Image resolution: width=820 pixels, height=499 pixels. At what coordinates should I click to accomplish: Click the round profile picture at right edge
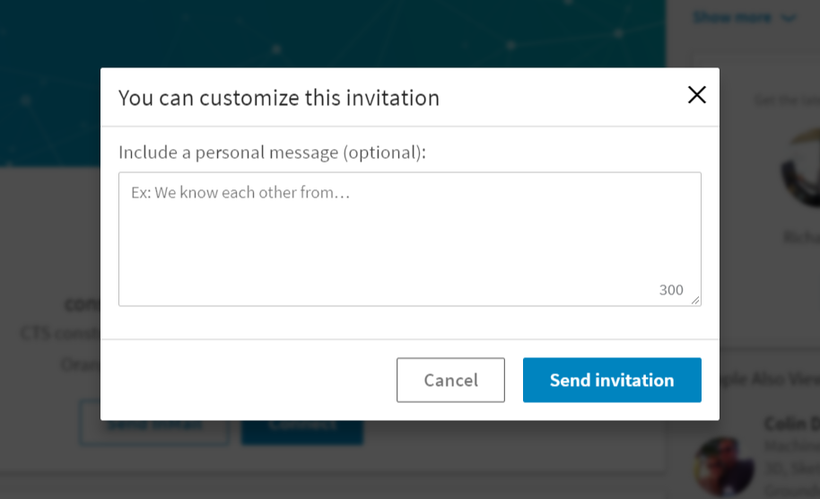click(801, 168)
